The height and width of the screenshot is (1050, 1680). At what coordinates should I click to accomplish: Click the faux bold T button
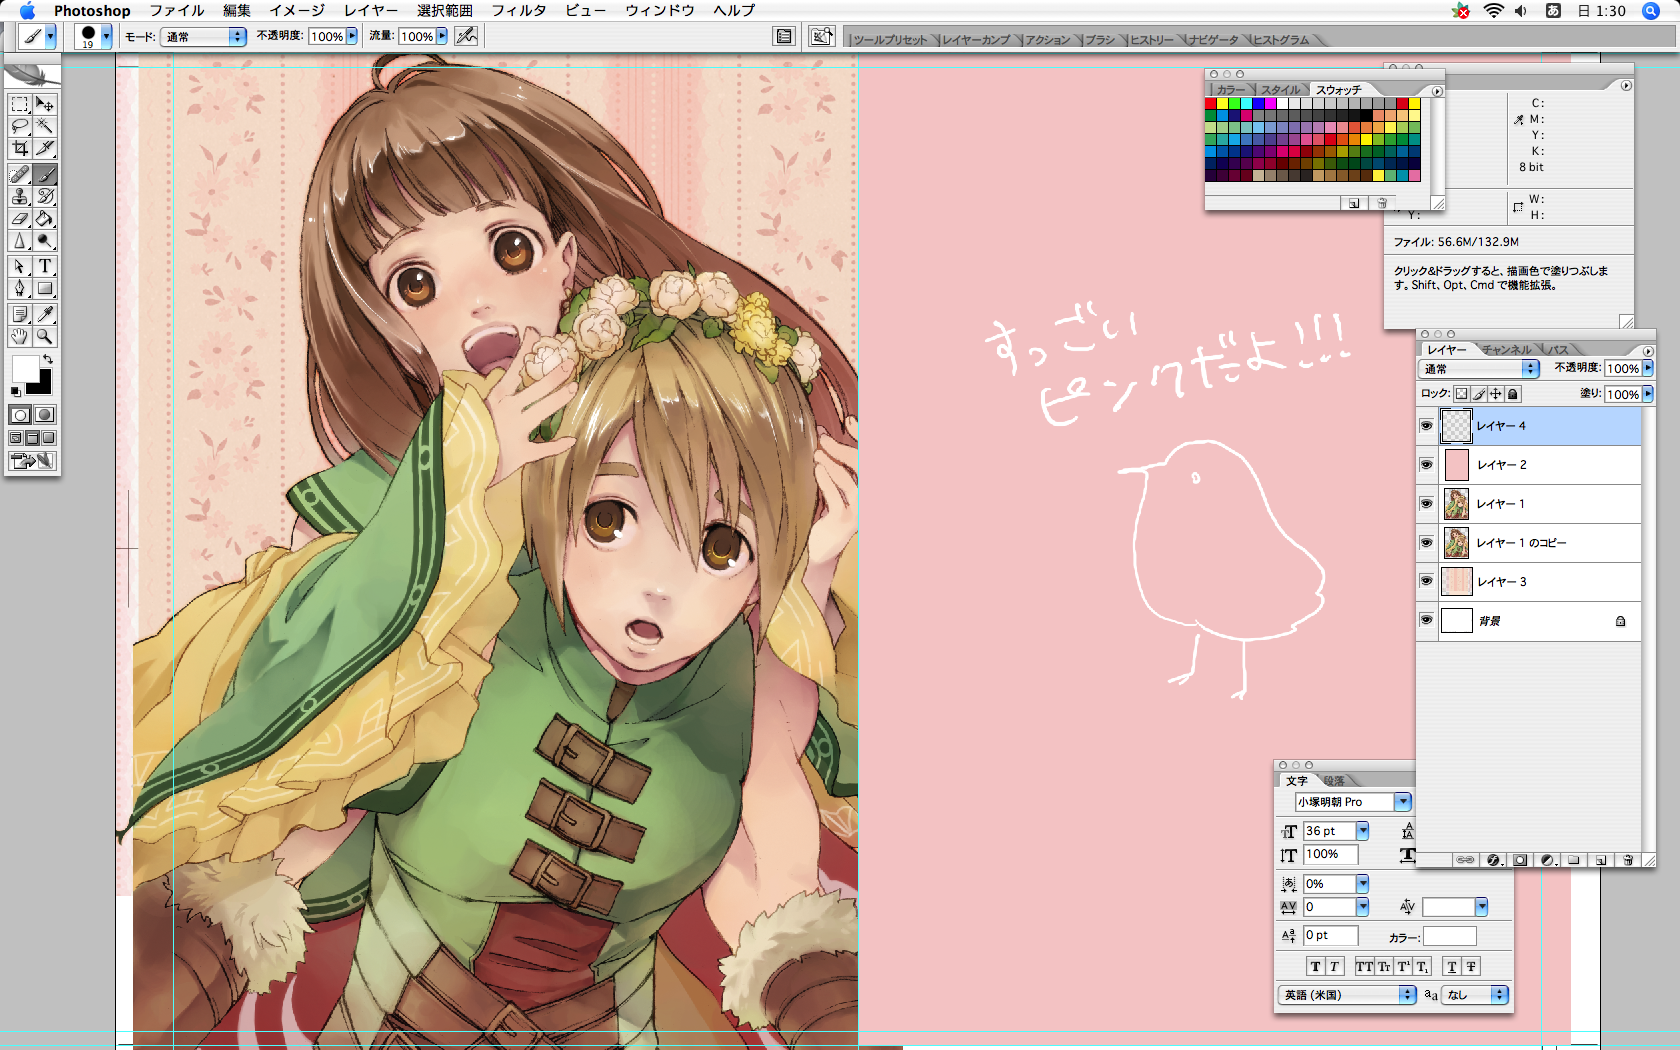pyautogui.click(x=1315, y=966)
